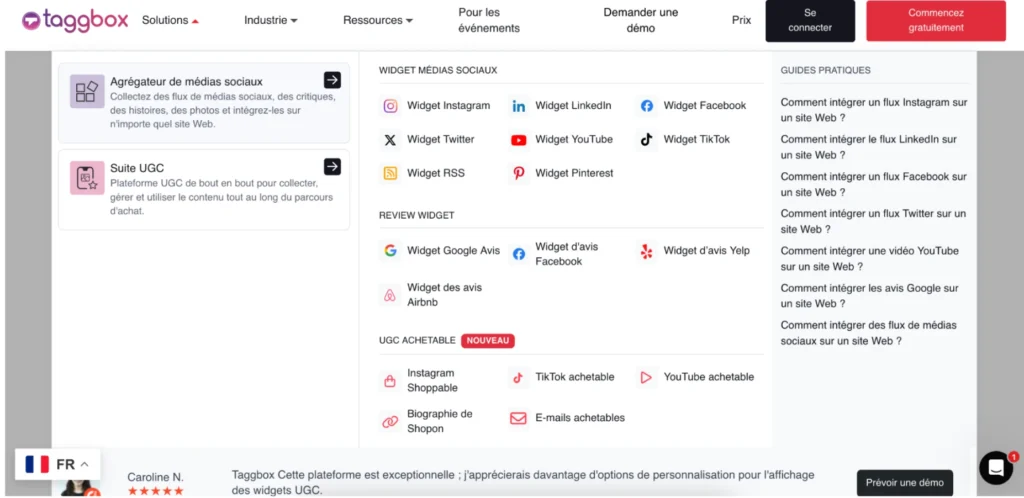Click the Suite UGC card icon

tap(87, 178)
